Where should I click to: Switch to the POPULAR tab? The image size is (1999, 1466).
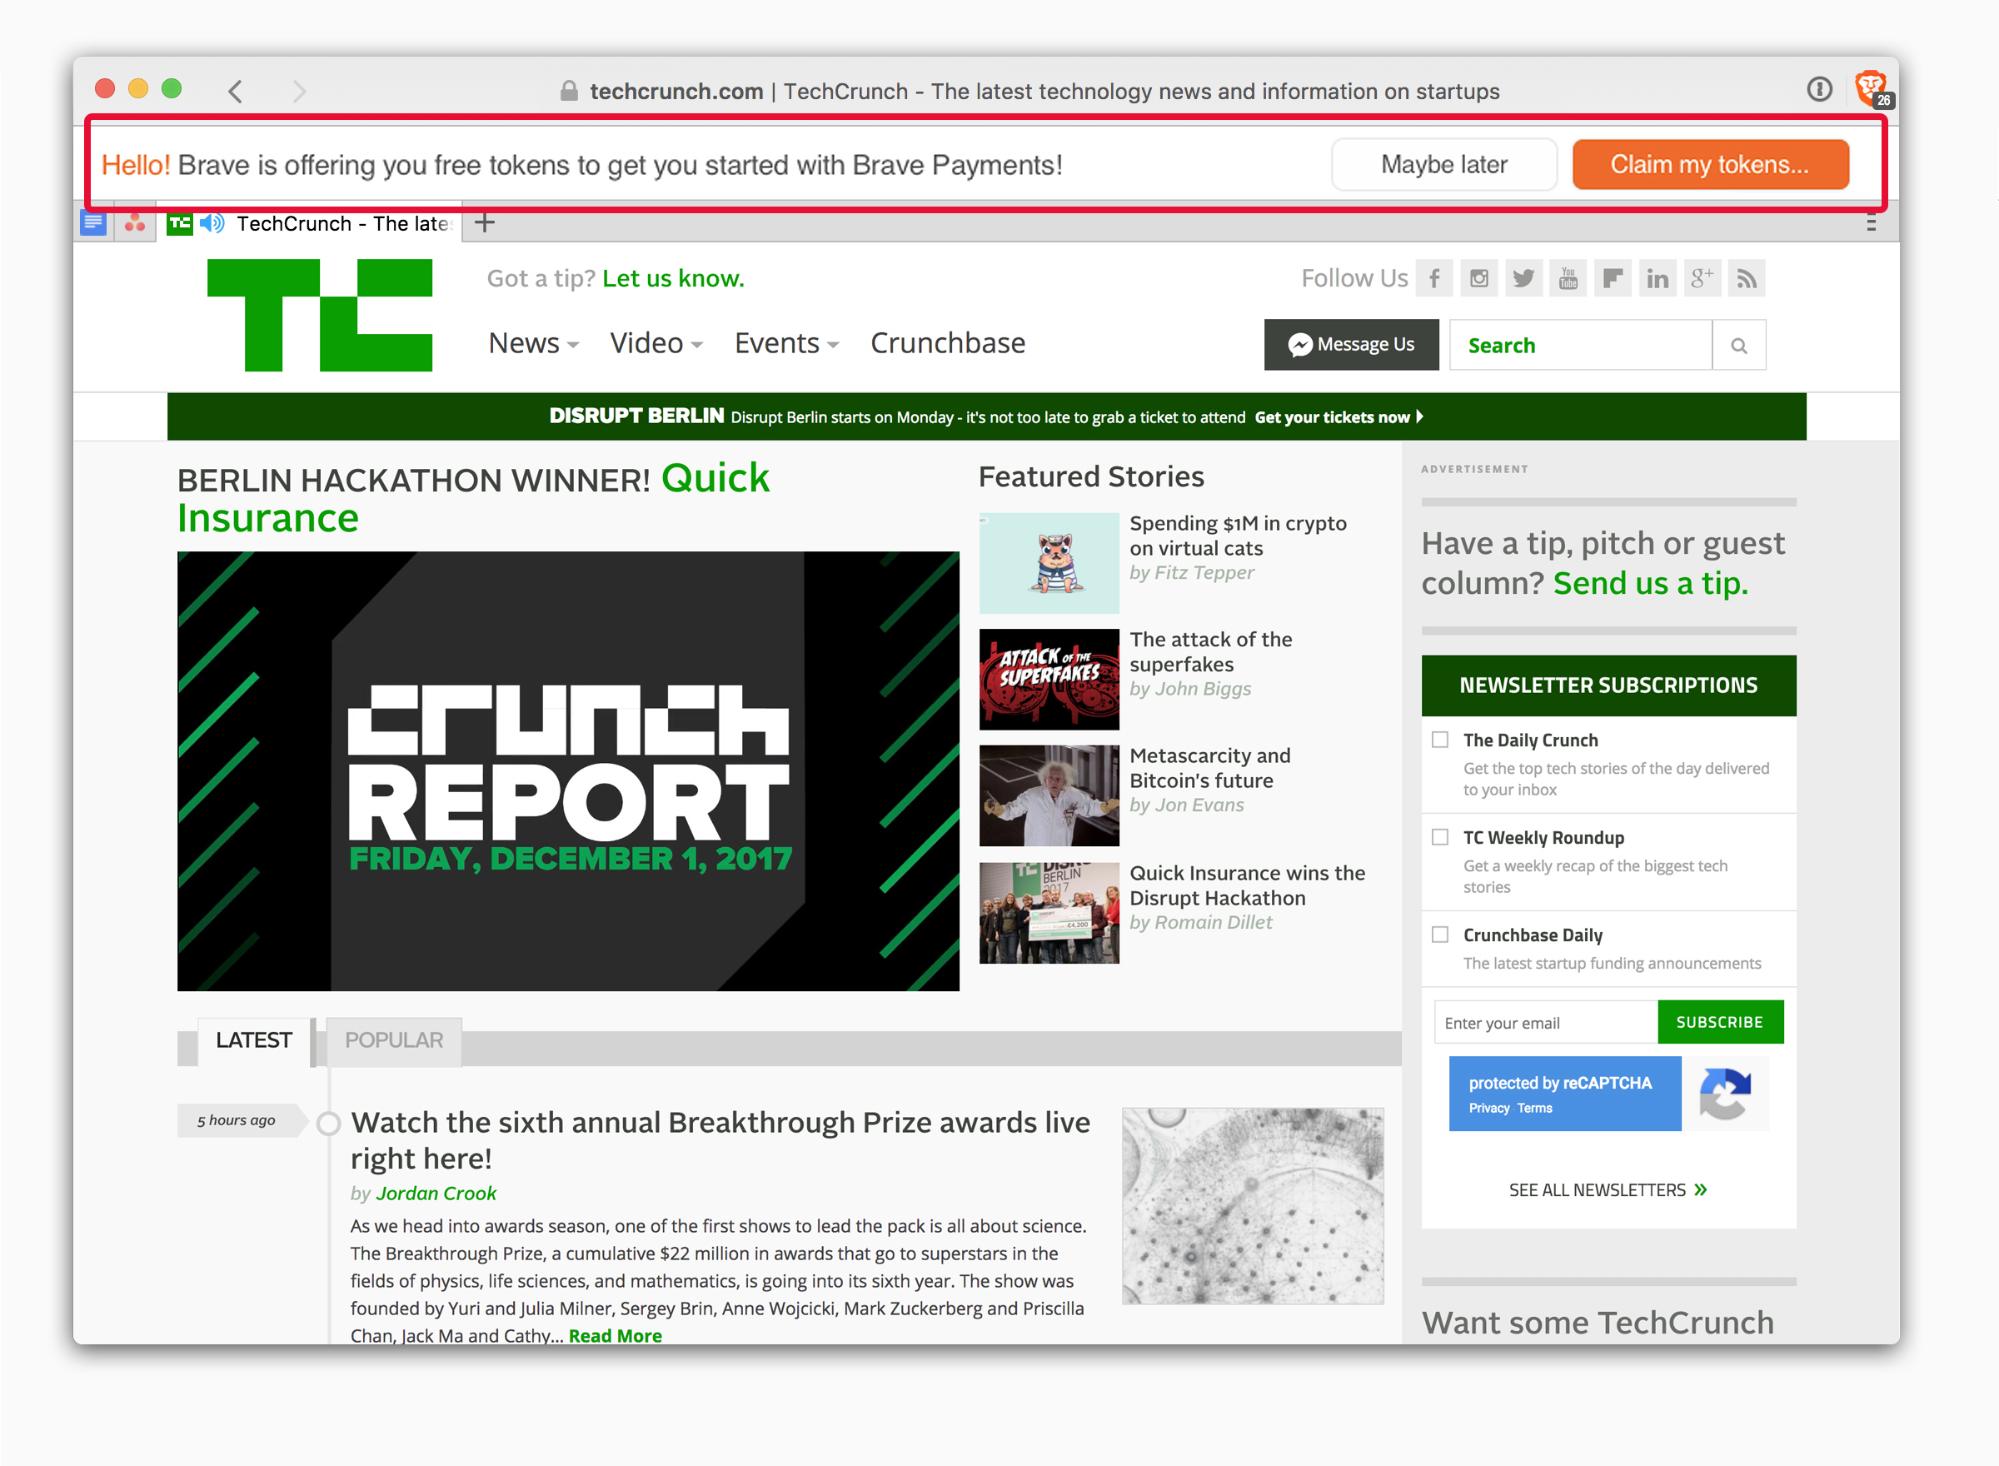[394, 1041]
